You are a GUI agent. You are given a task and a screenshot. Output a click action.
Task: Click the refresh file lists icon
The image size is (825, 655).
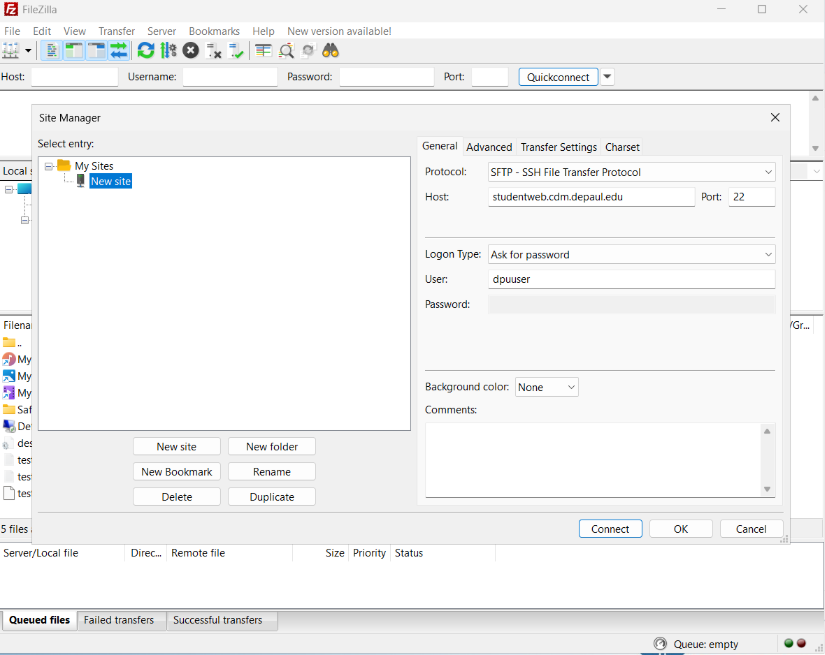coord(146,50)
